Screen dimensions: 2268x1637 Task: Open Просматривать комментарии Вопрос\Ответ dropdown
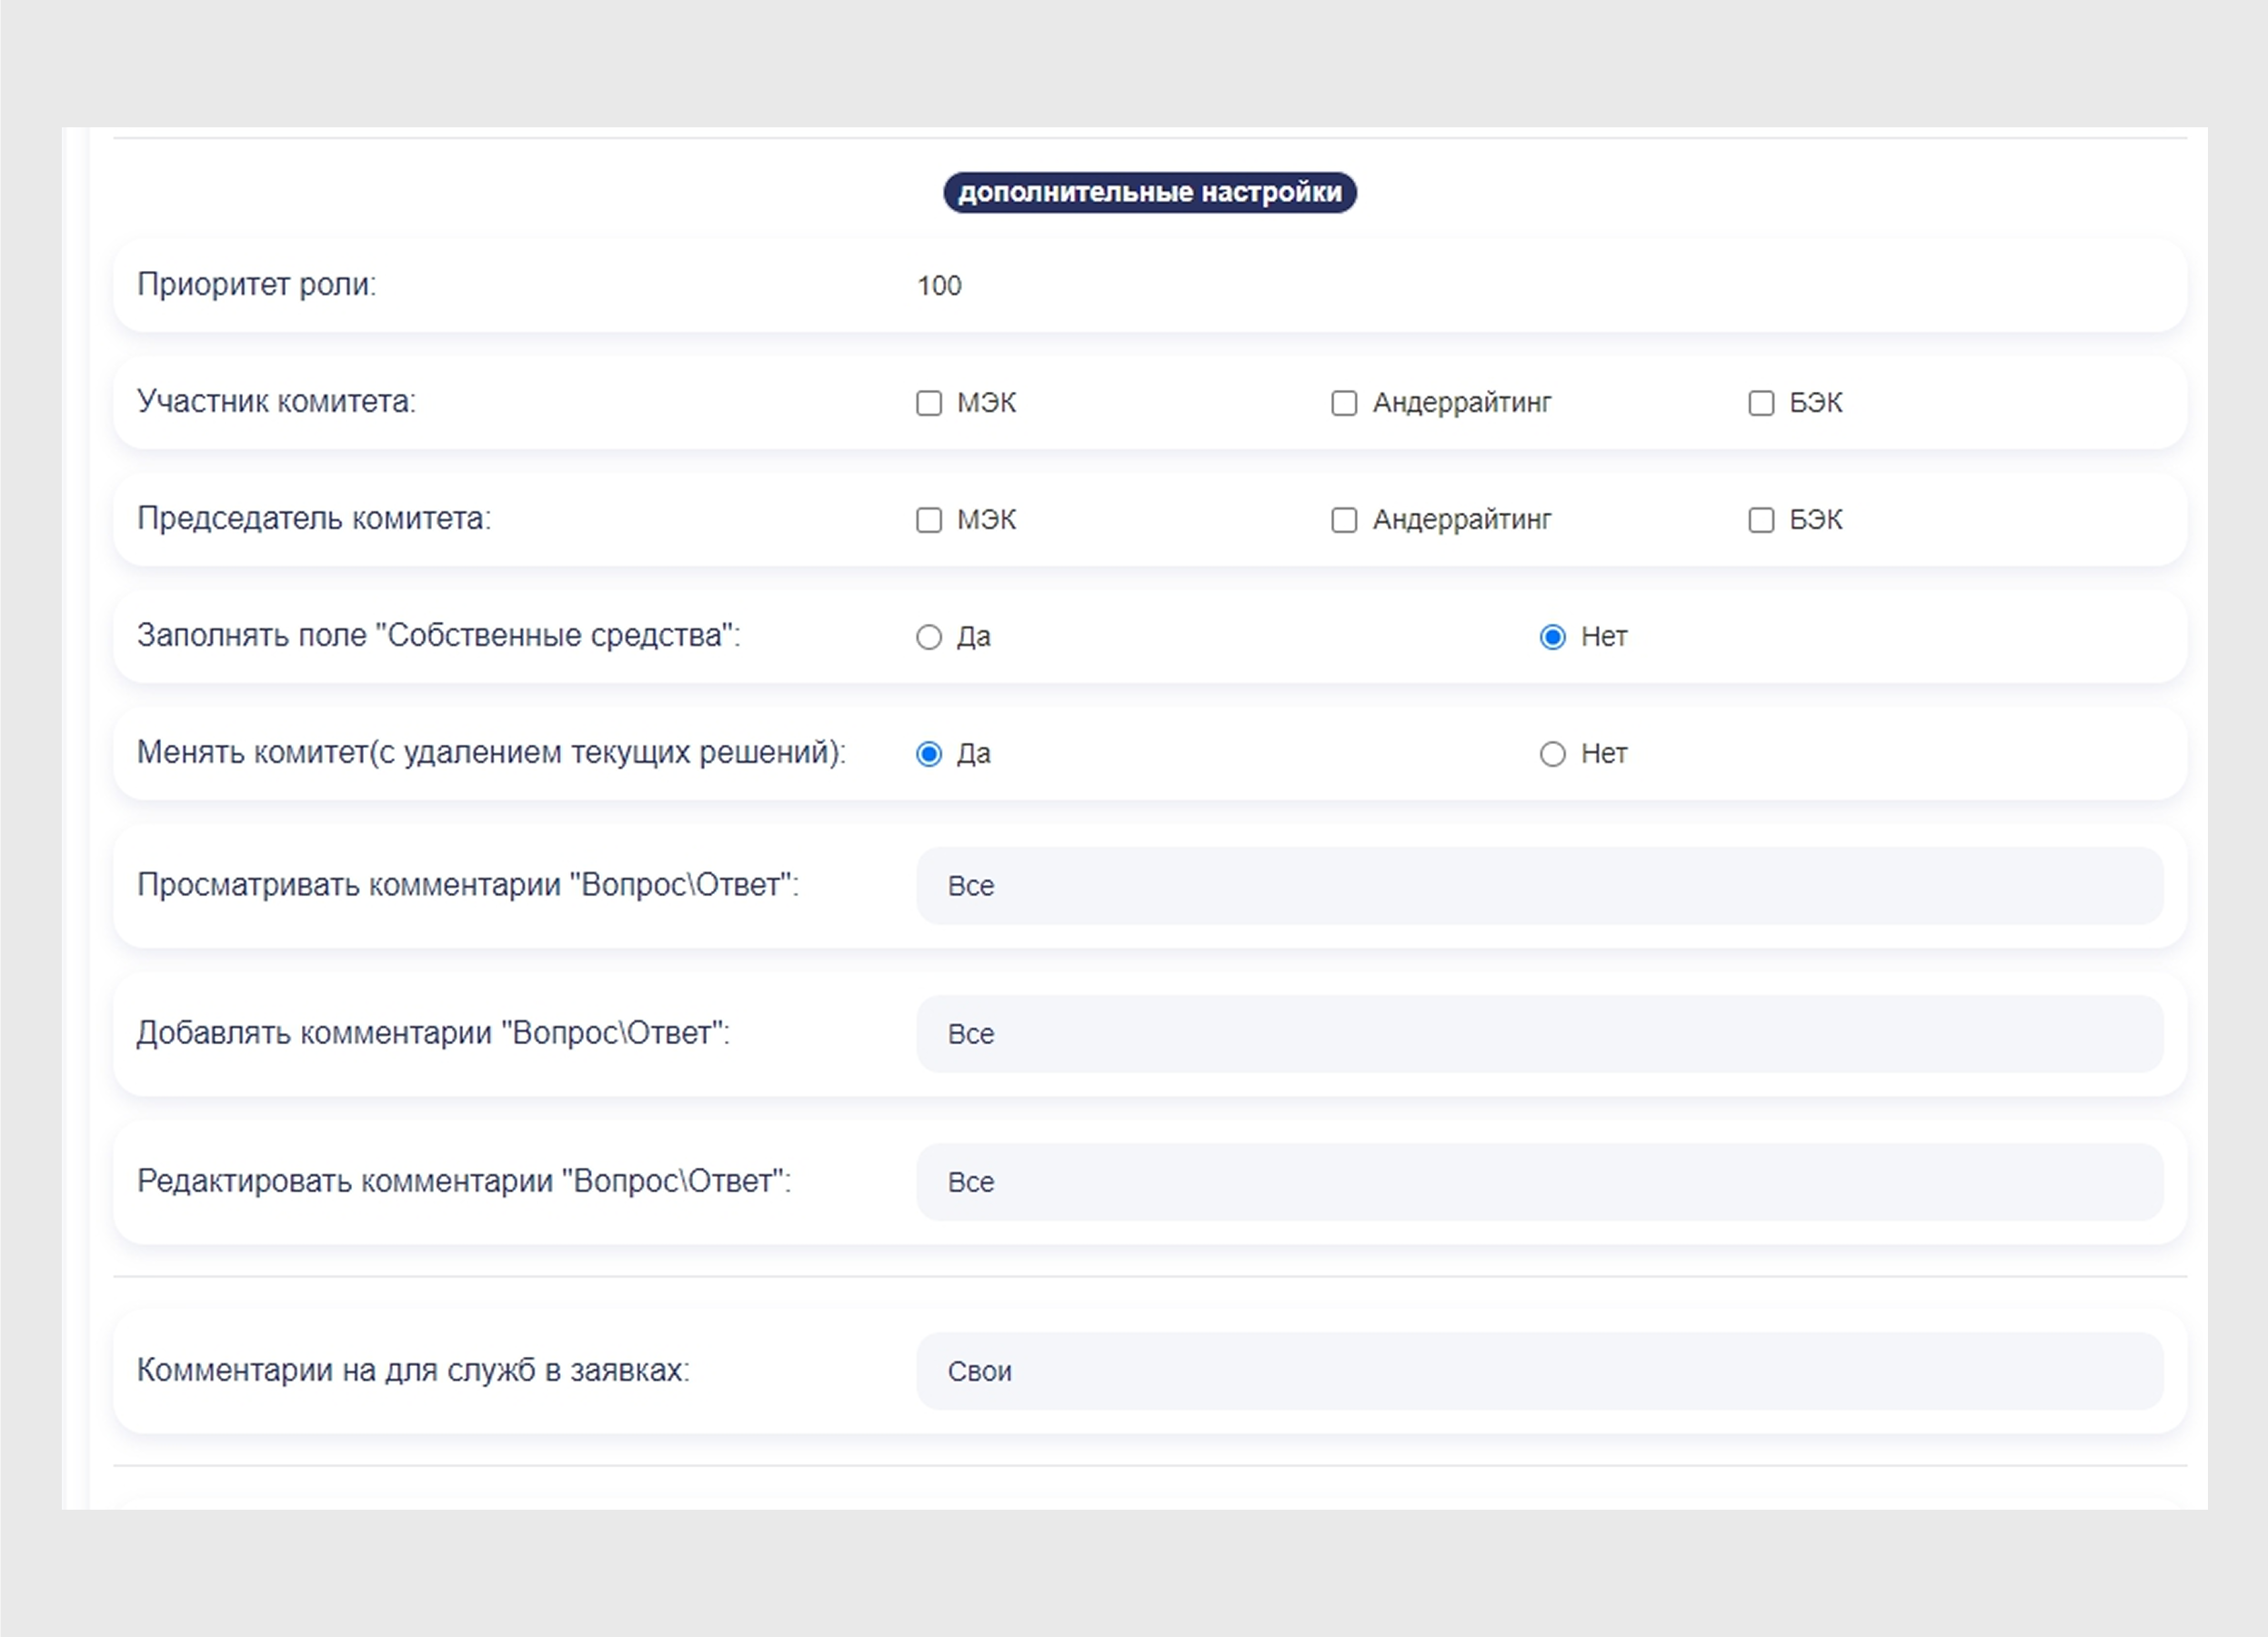(1540, 886)
